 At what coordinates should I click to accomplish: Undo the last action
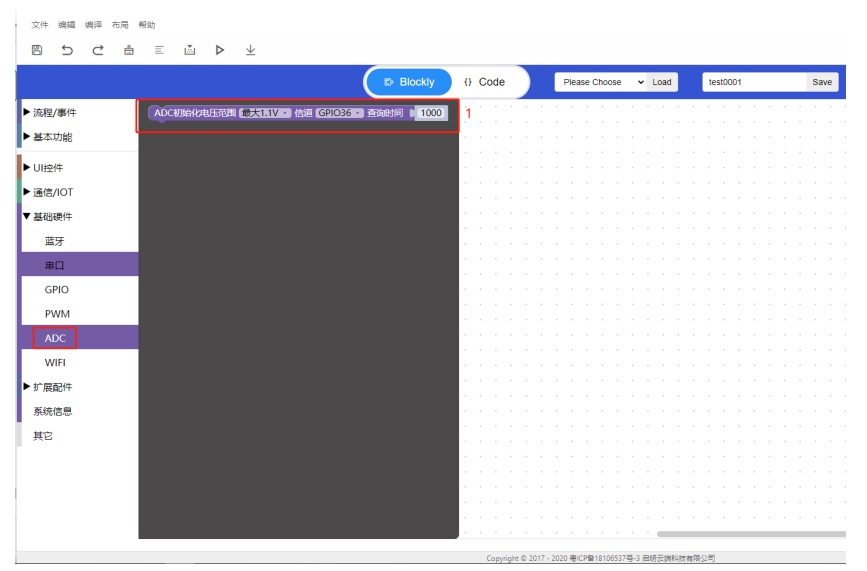click(x=67, y=50)
